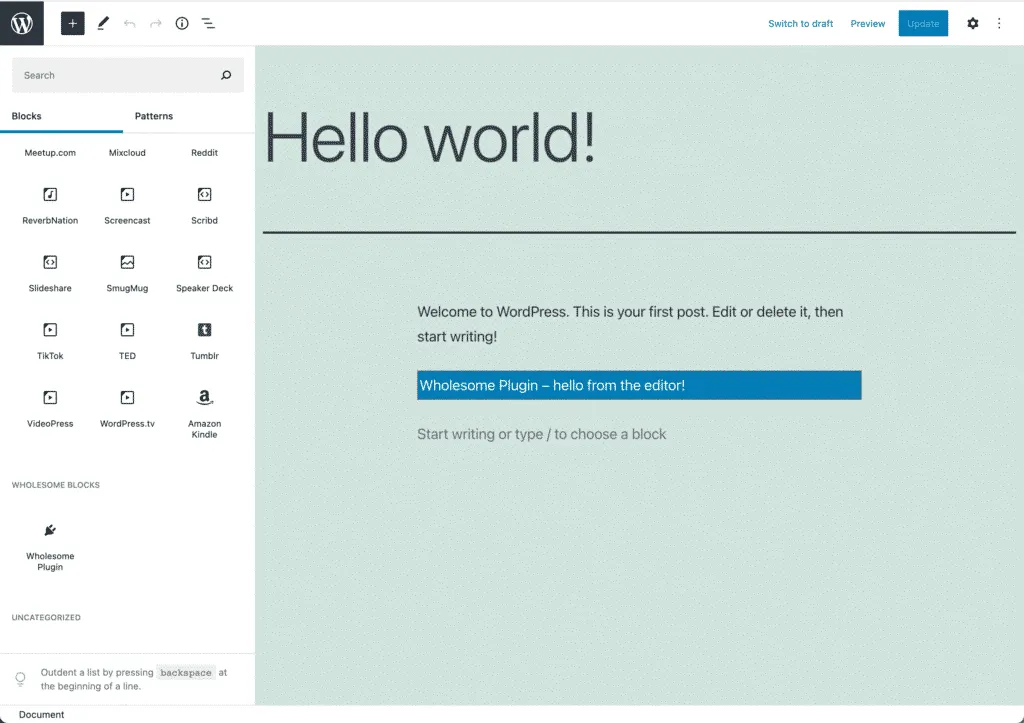Click the Hello world! post title
1024x723 pixels.
[x=430, y=138]
